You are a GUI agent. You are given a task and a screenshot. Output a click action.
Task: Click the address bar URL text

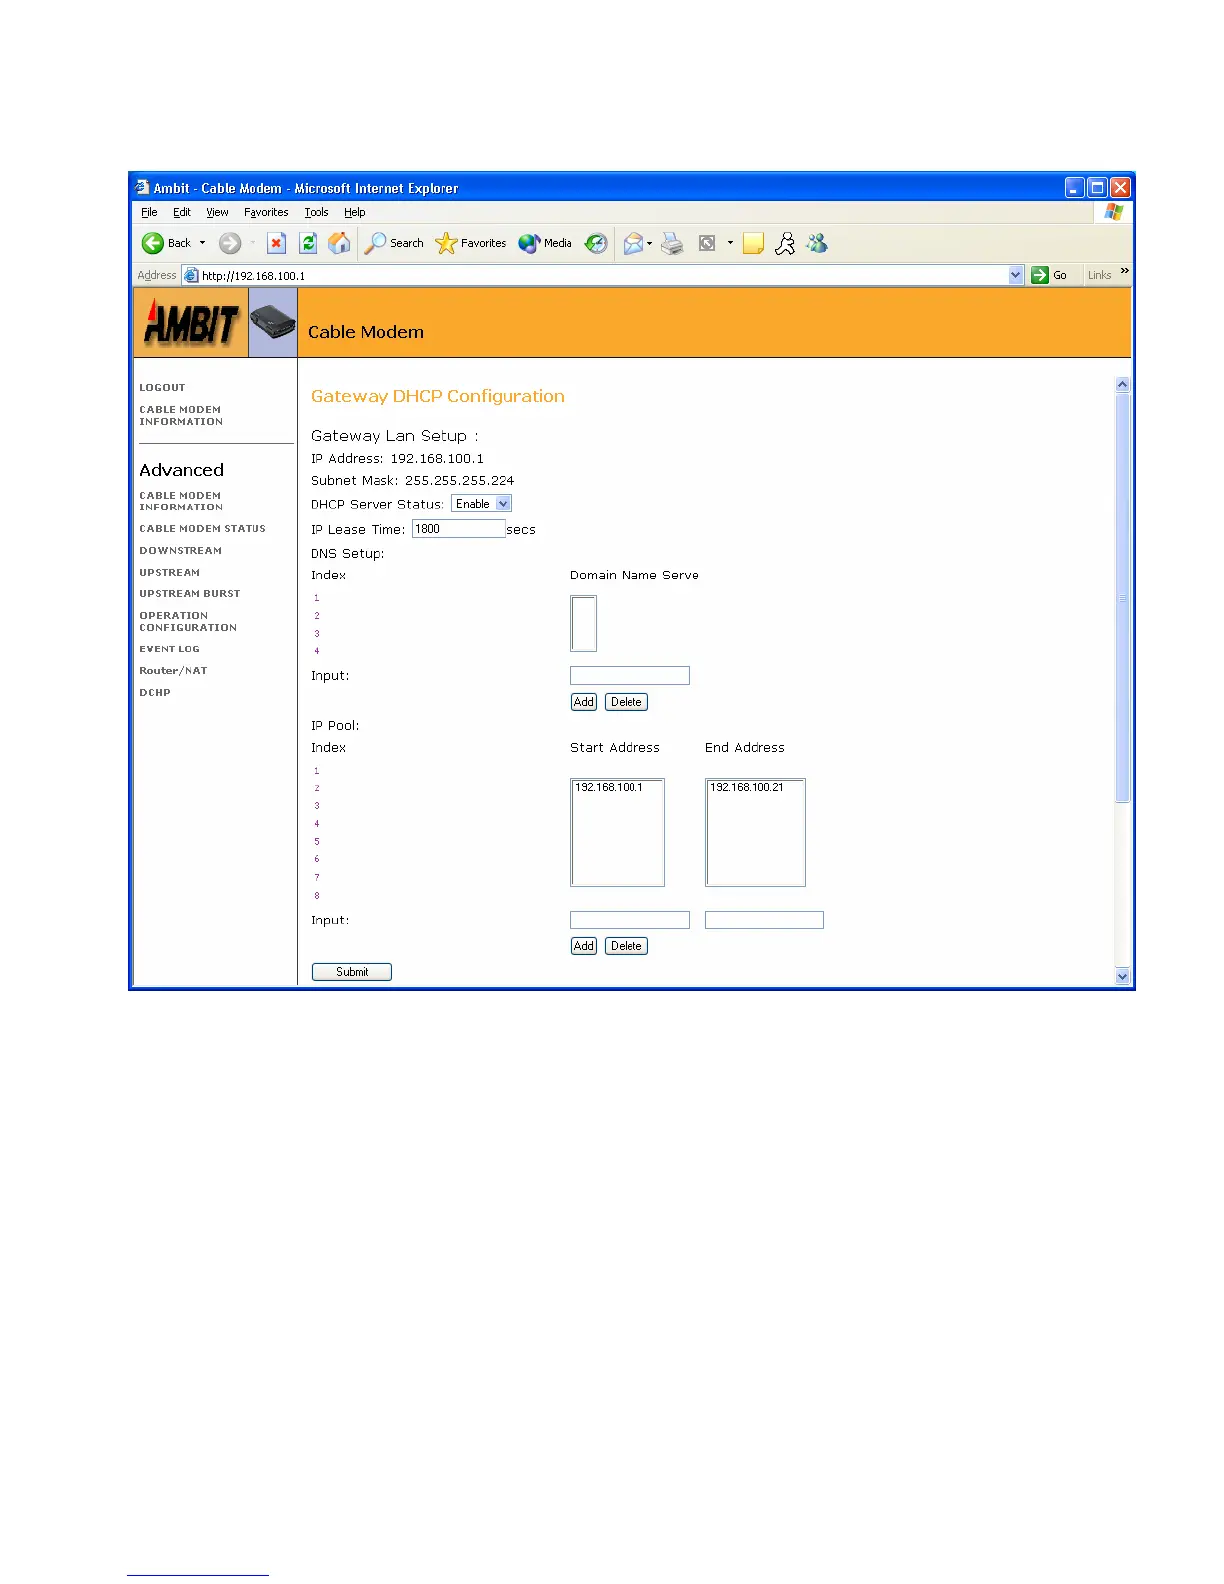(x=254, y=275)
